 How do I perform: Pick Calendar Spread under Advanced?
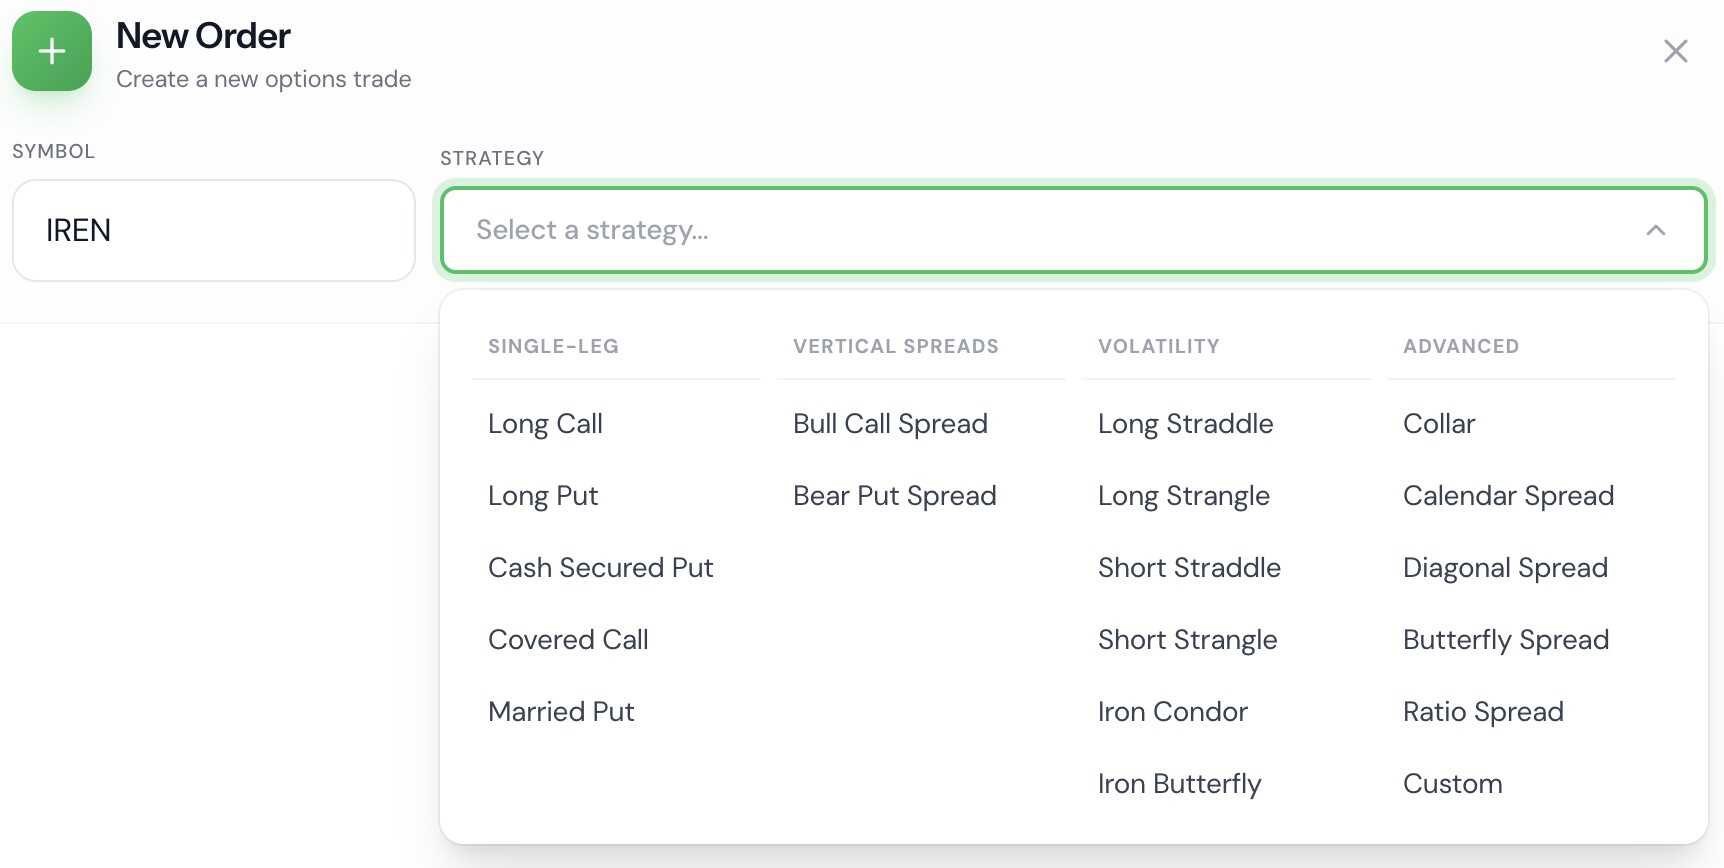pos(1508,495)
